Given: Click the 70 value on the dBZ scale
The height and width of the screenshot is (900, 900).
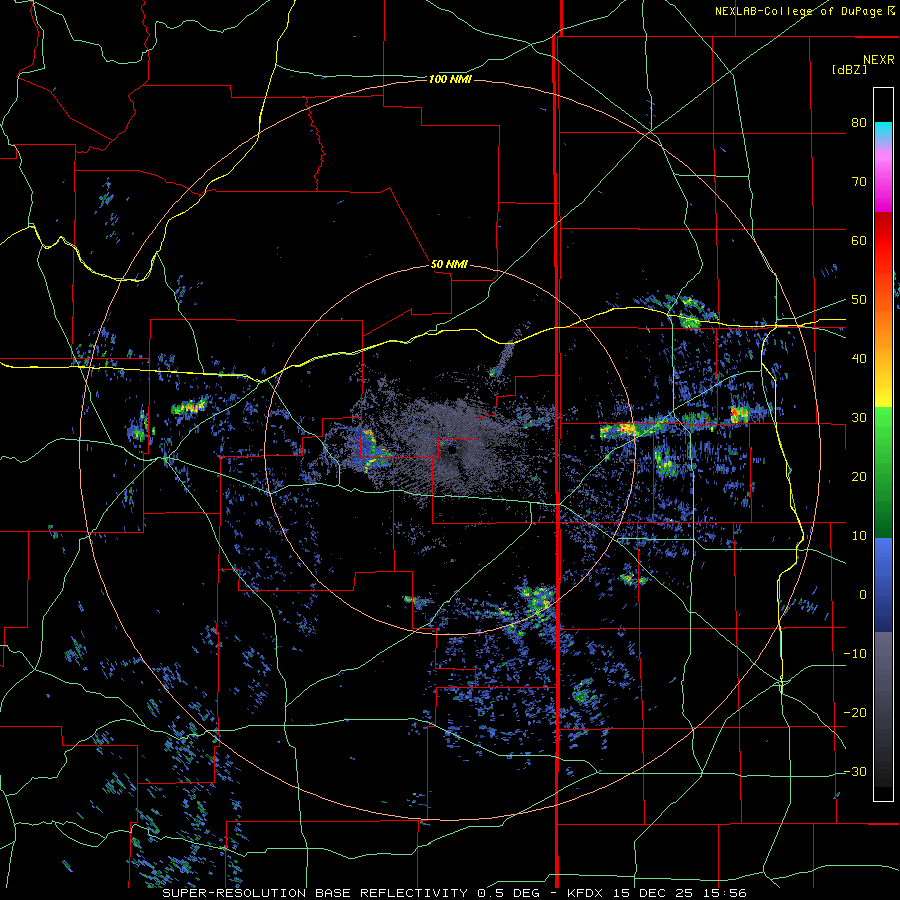Looking at the screenshot, I should [x=859, y=181].
